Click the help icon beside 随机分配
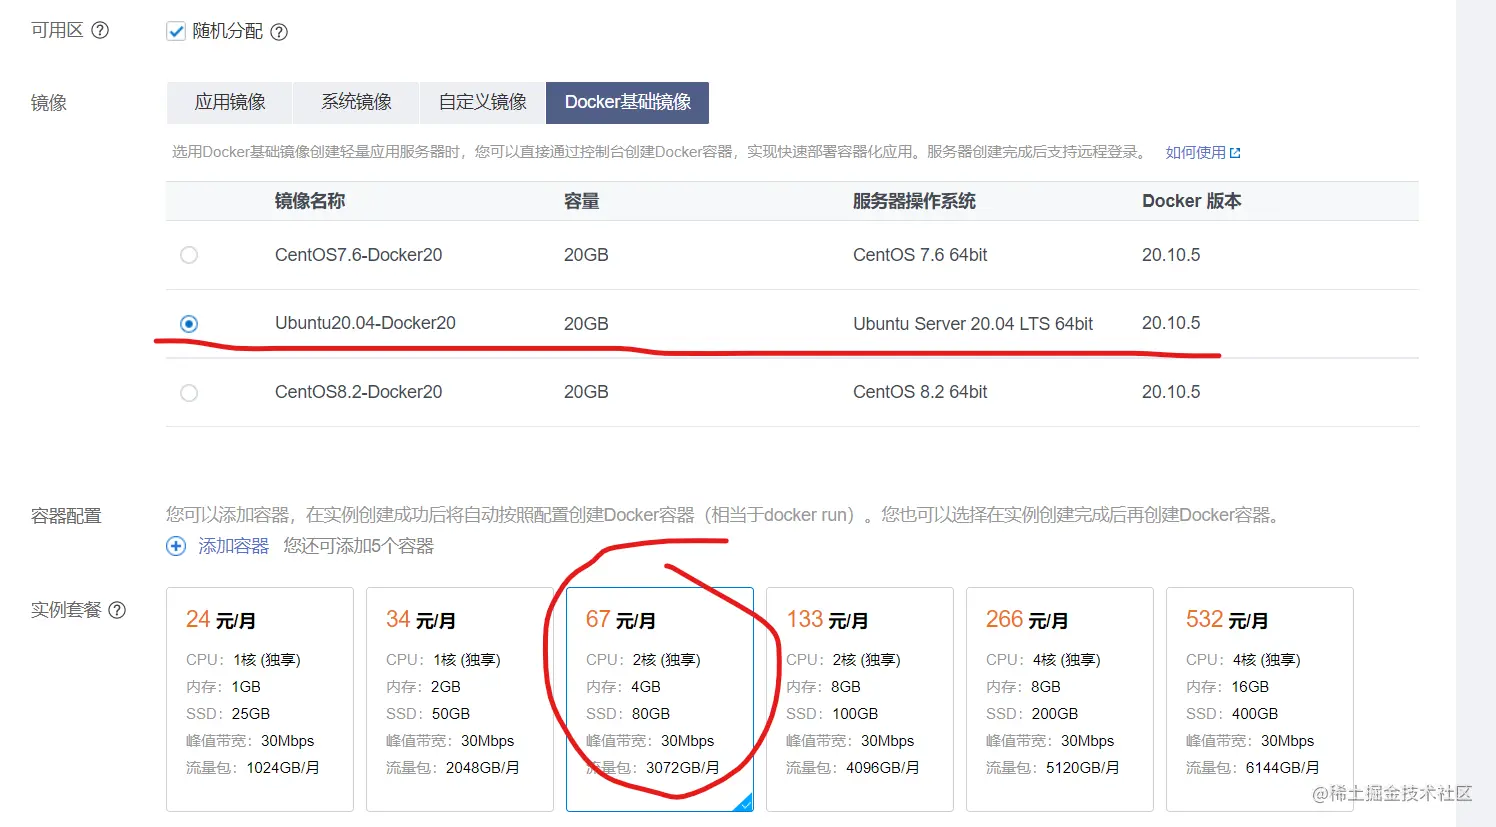 point(277,31)
